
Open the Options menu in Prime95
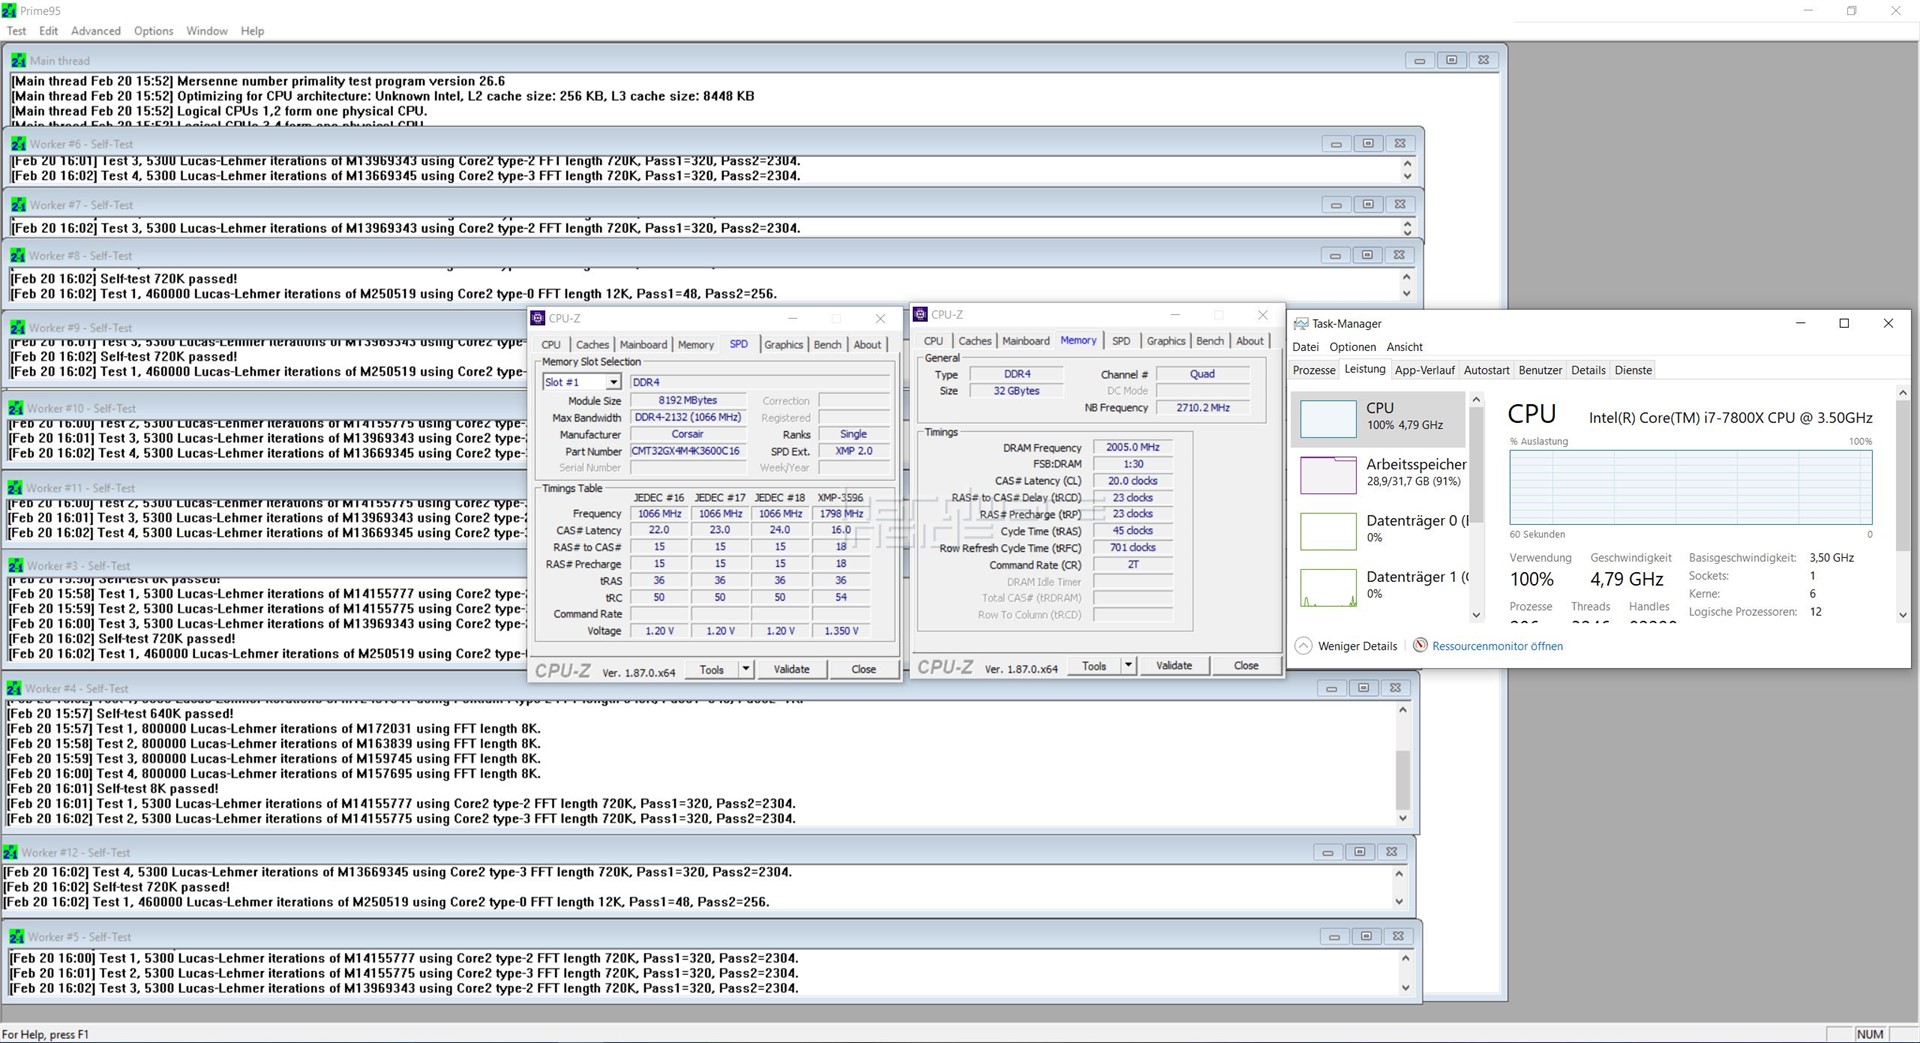tap(154, 31)
